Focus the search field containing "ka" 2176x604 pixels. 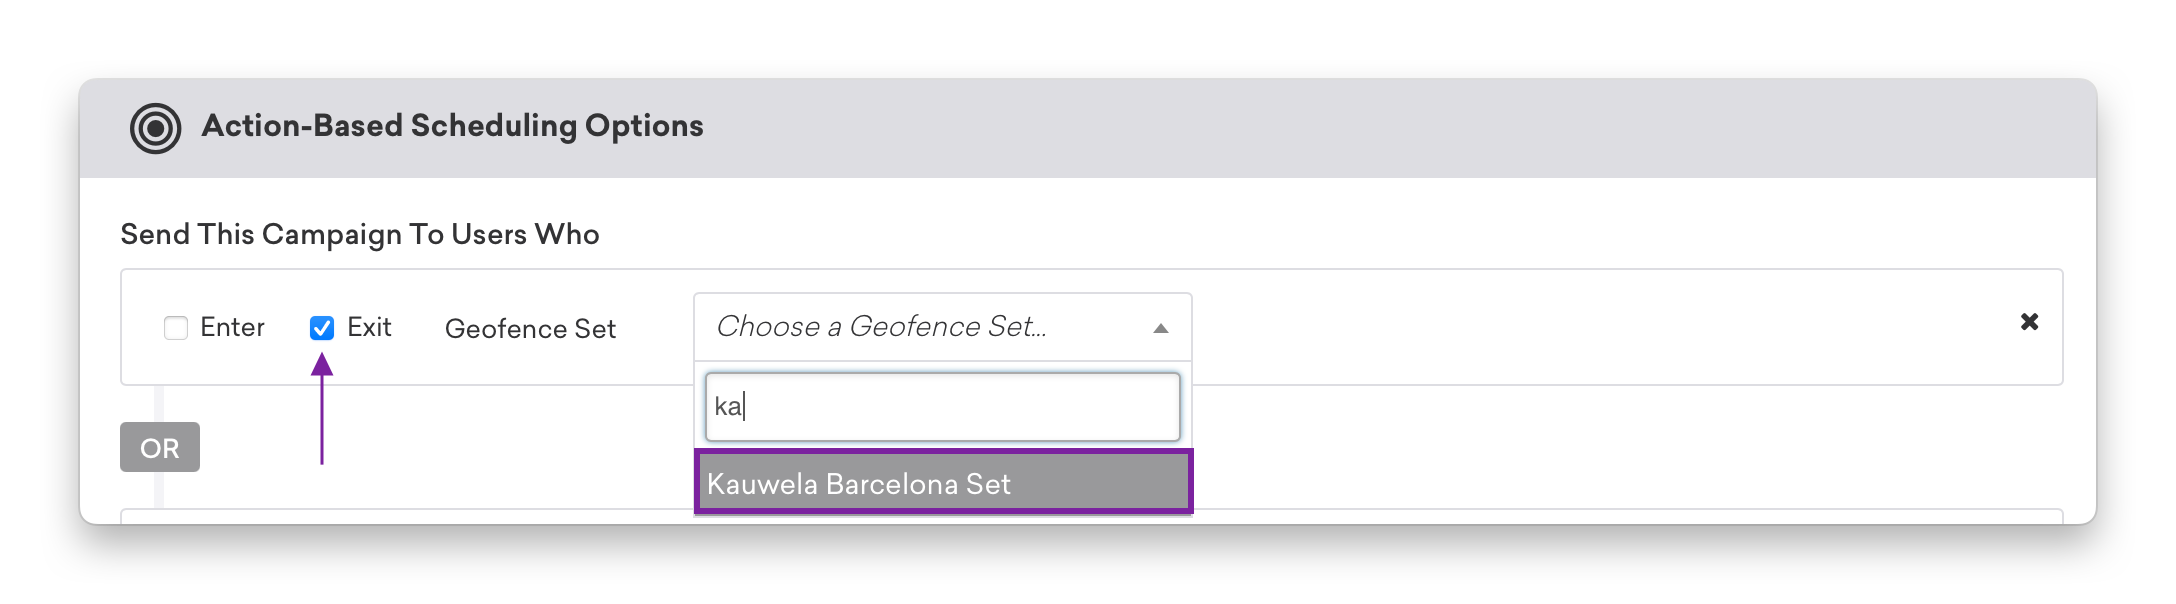(942, 407)
